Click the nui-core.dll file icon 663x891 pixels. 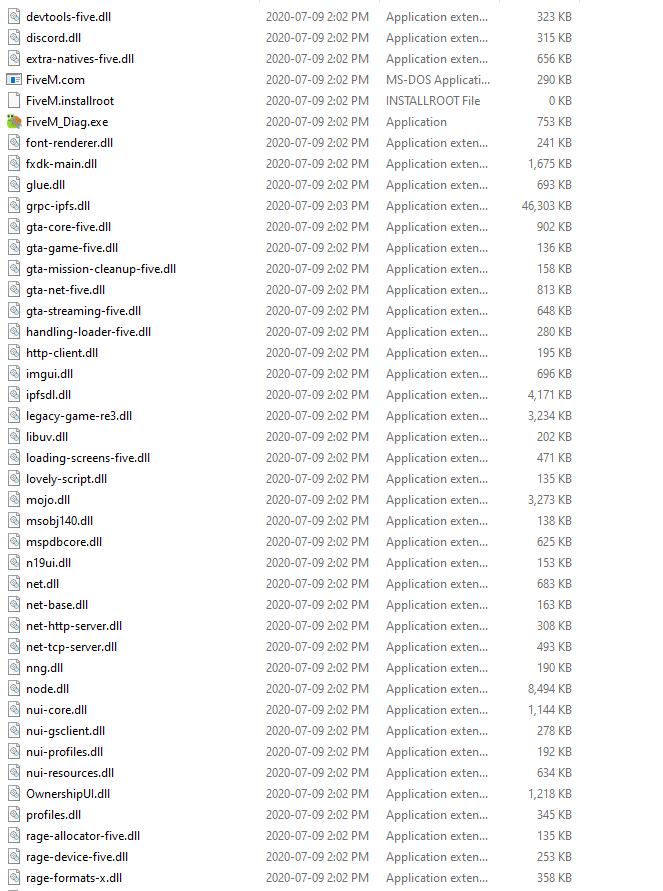click(14, 710)
